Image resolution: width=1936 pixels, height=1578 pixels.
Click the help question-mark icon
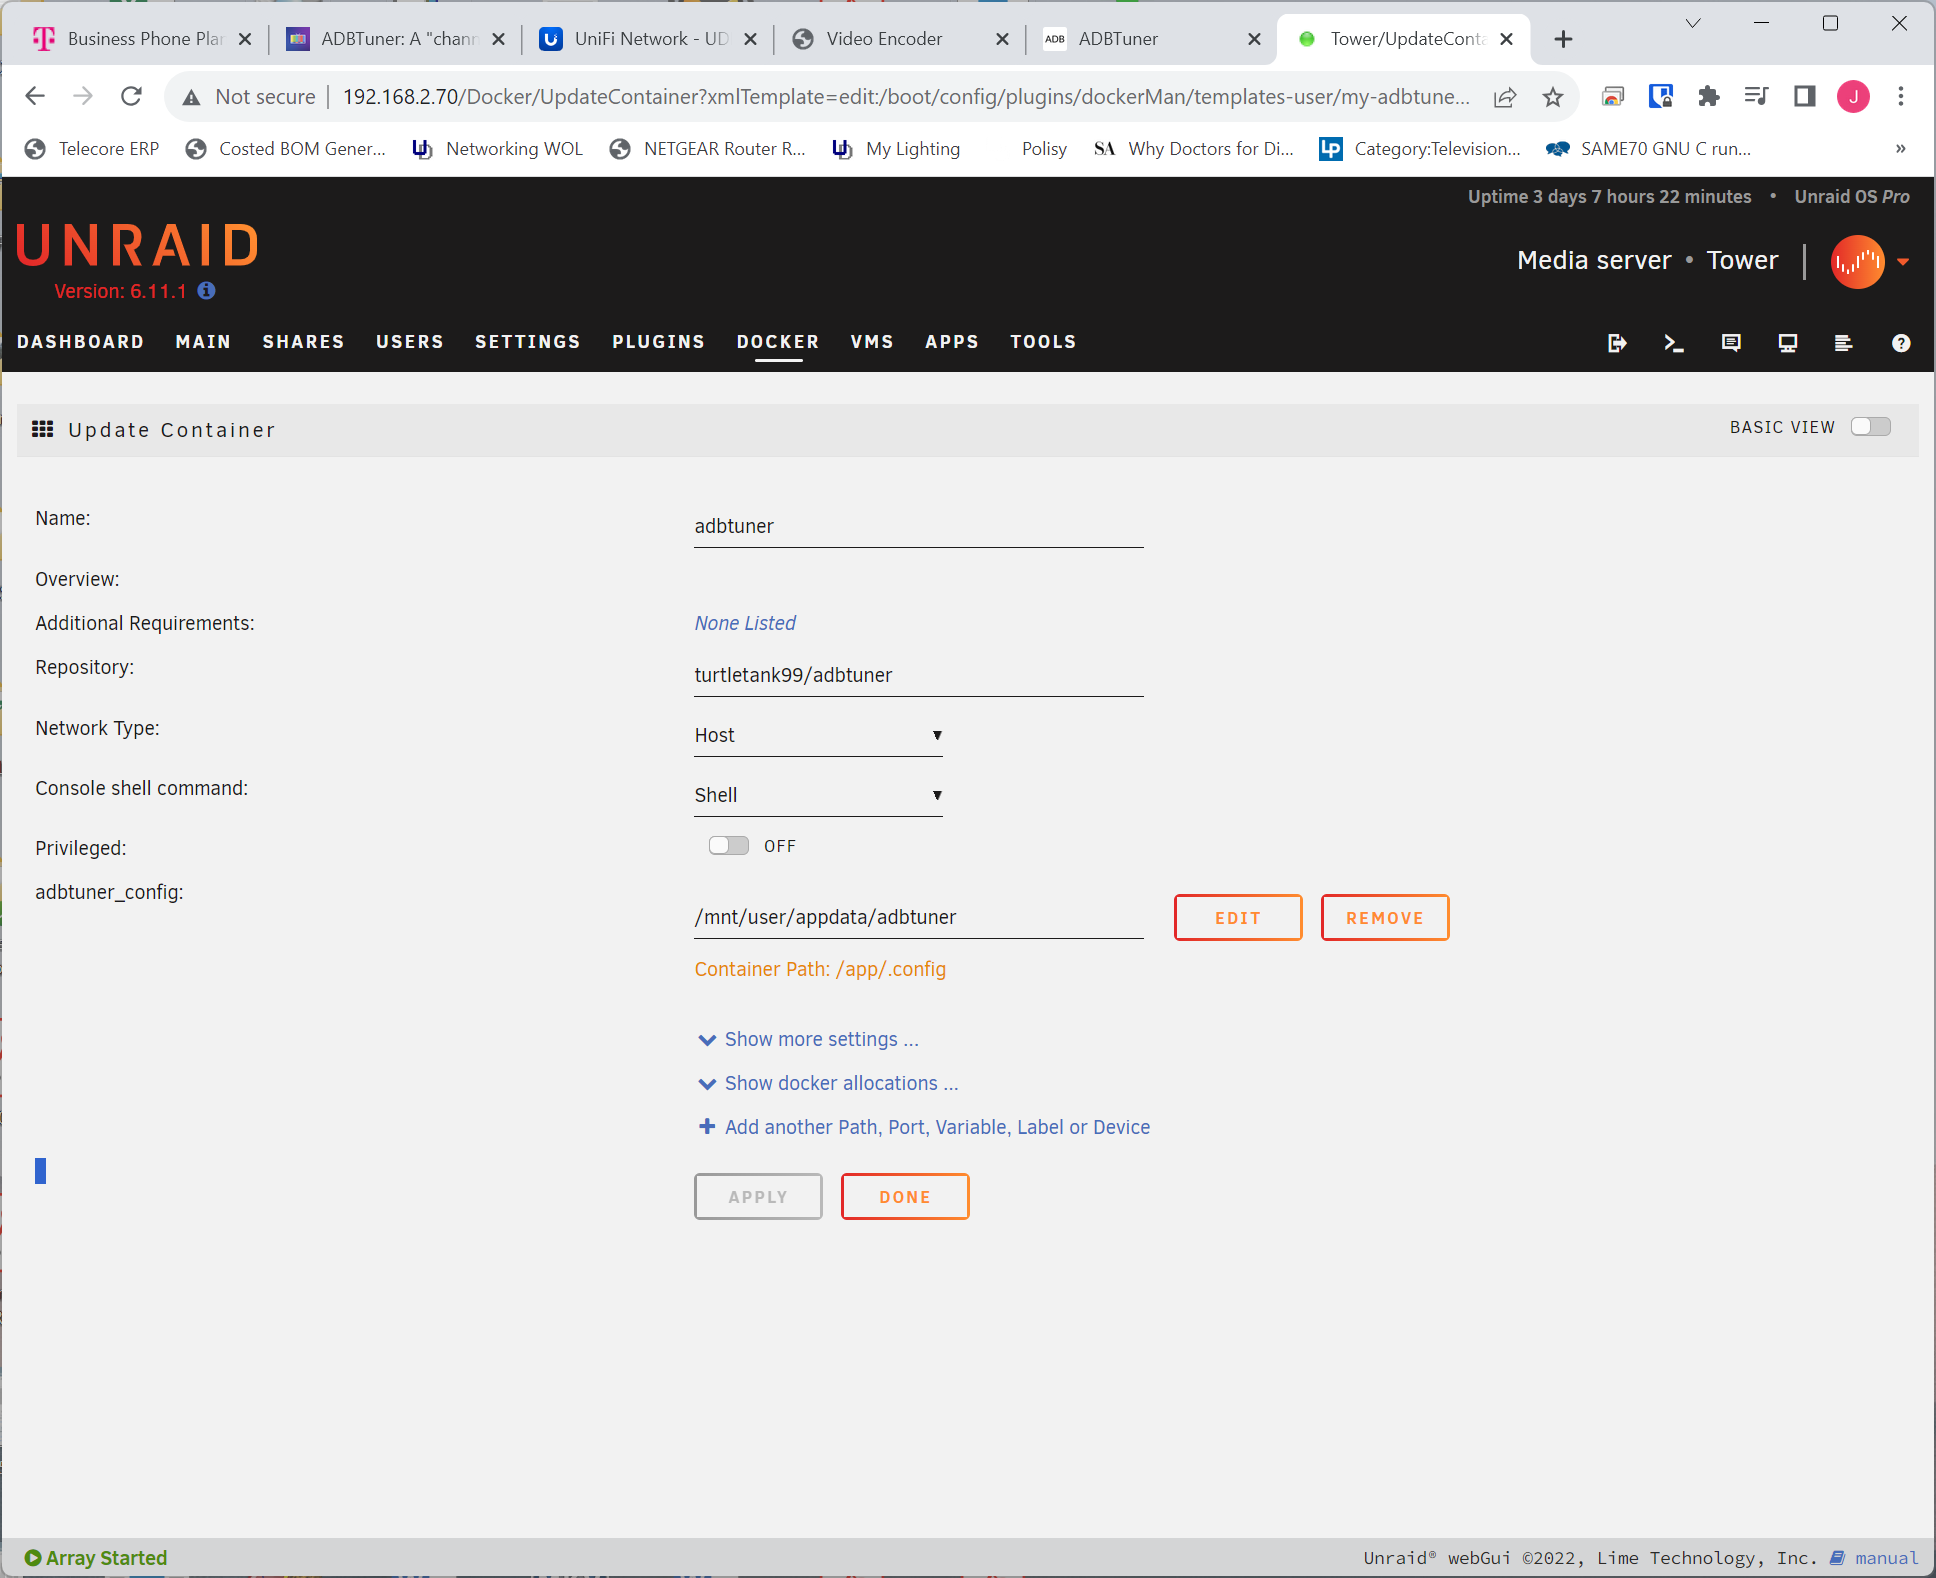(x=1901, y=343)
